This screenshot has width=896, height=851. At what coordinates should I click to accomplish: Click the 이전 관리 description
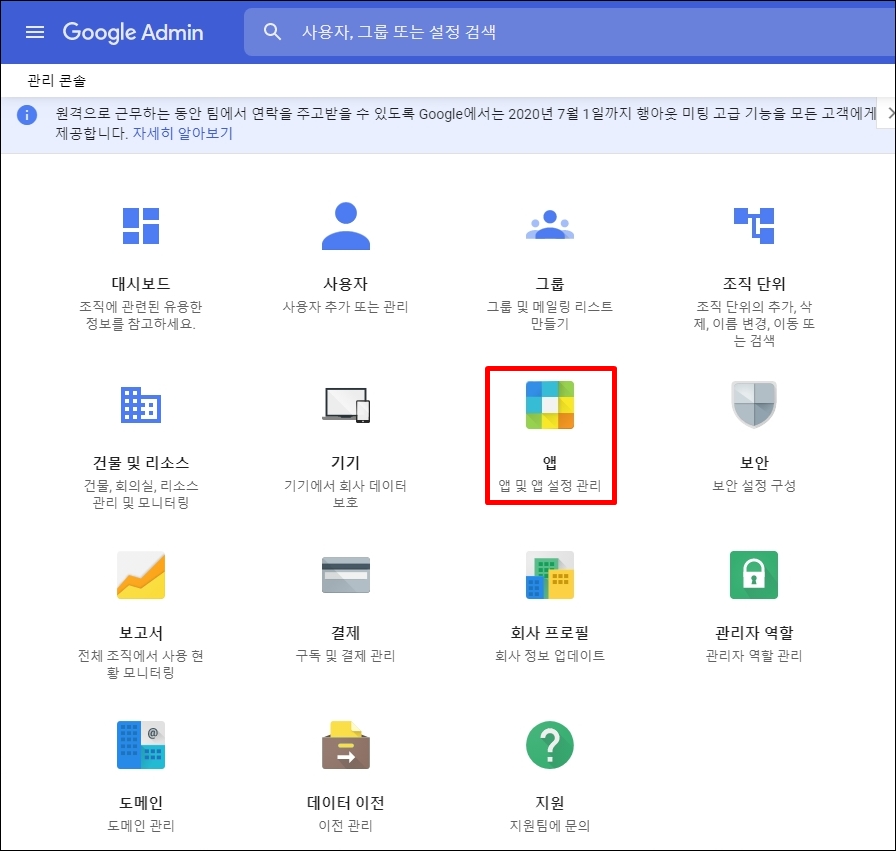(x=345, y=826)
